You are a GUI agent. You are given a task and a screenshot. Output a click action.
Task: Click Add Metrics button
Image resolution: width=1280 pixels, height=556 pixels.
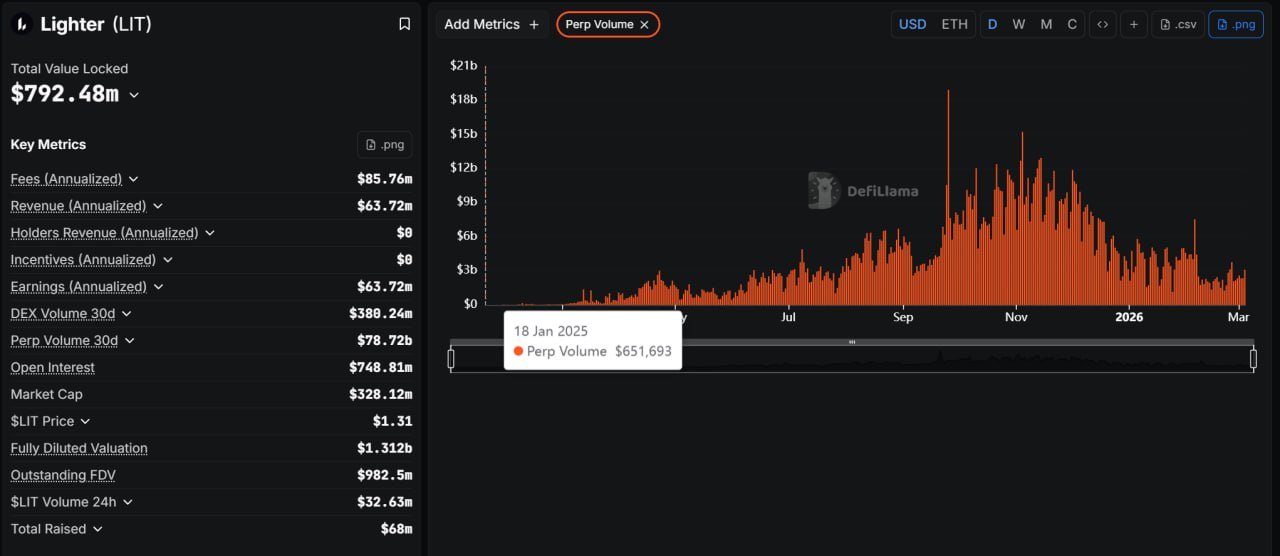click(491, 24)
